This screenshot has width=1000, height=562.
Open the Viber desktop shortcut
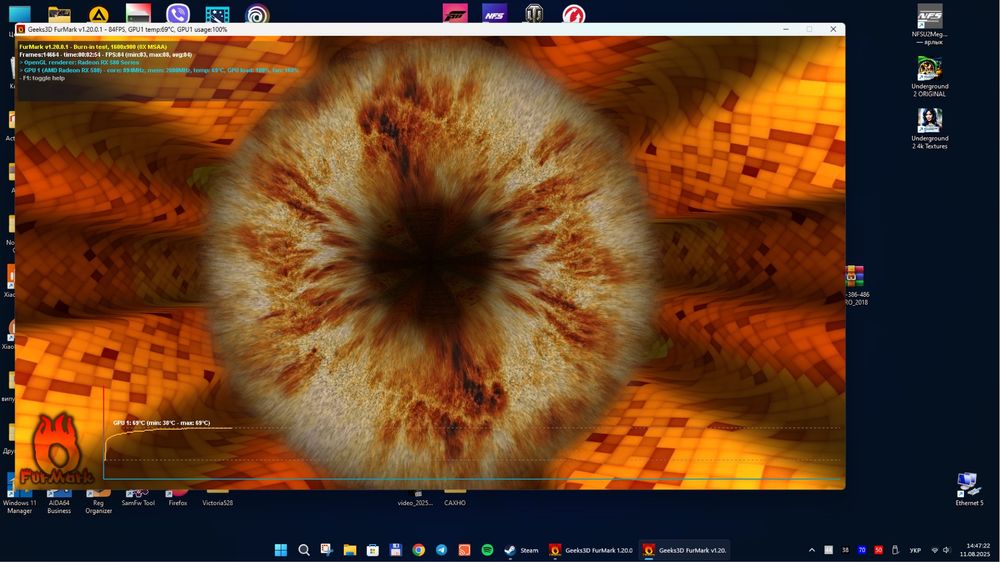pyautogui.click(x=177, y=14)
